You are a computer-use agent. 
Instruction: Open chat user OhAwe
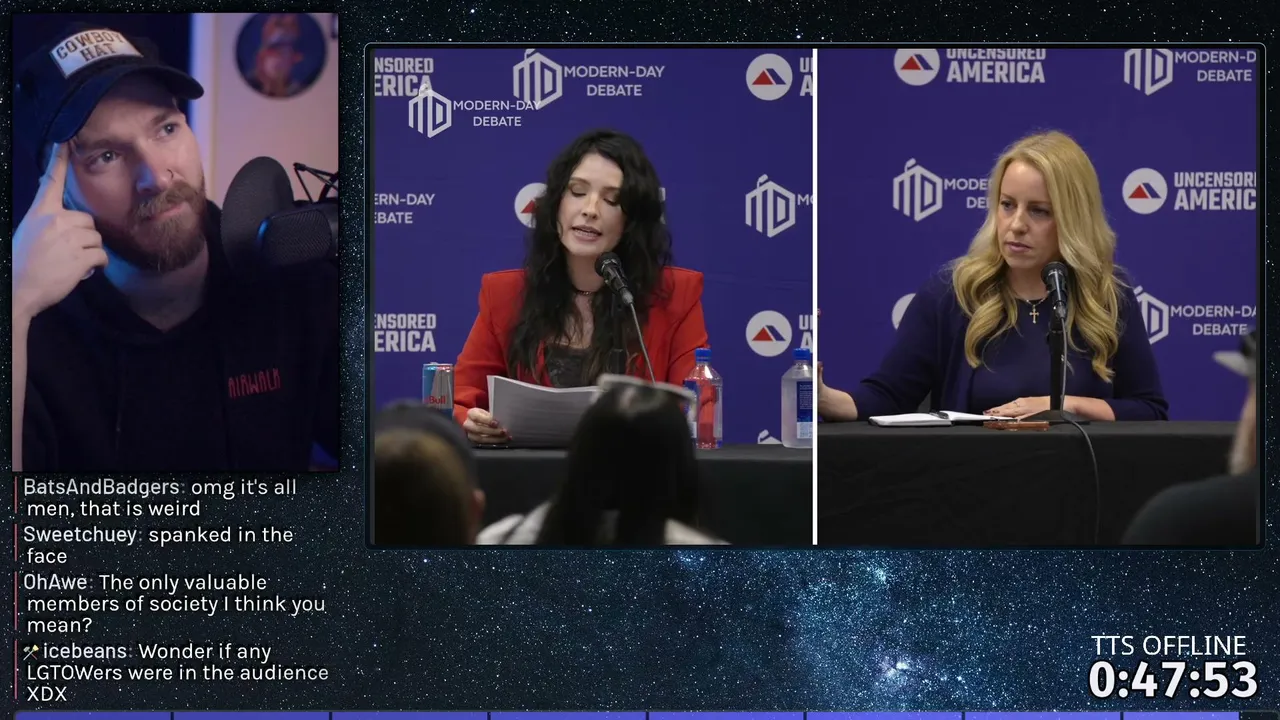coord(55,582)
